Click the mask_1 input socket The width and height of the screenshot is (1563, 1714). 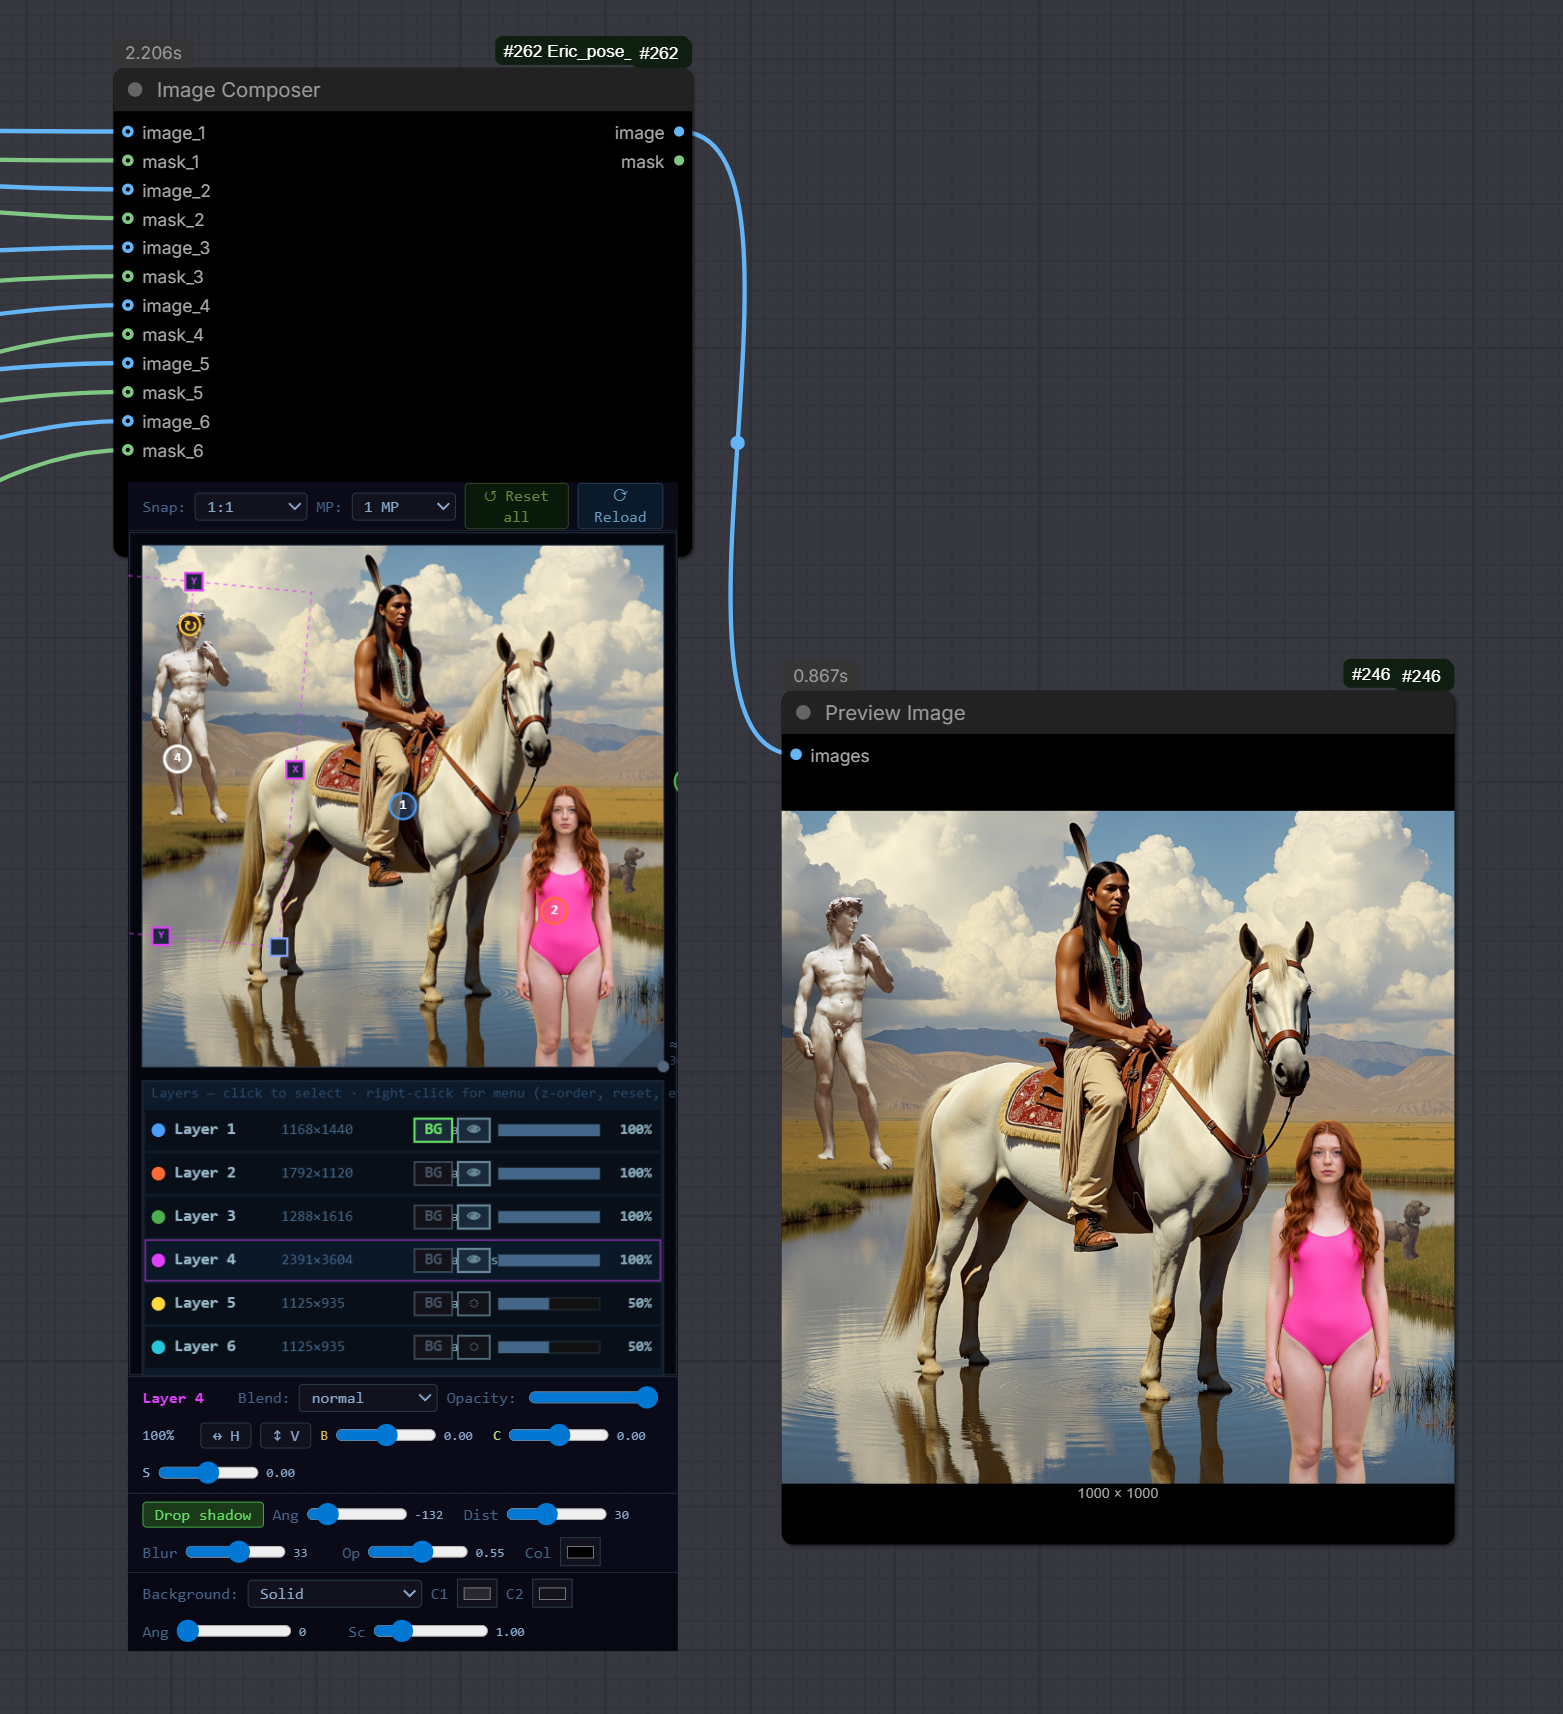pos(128,161)
